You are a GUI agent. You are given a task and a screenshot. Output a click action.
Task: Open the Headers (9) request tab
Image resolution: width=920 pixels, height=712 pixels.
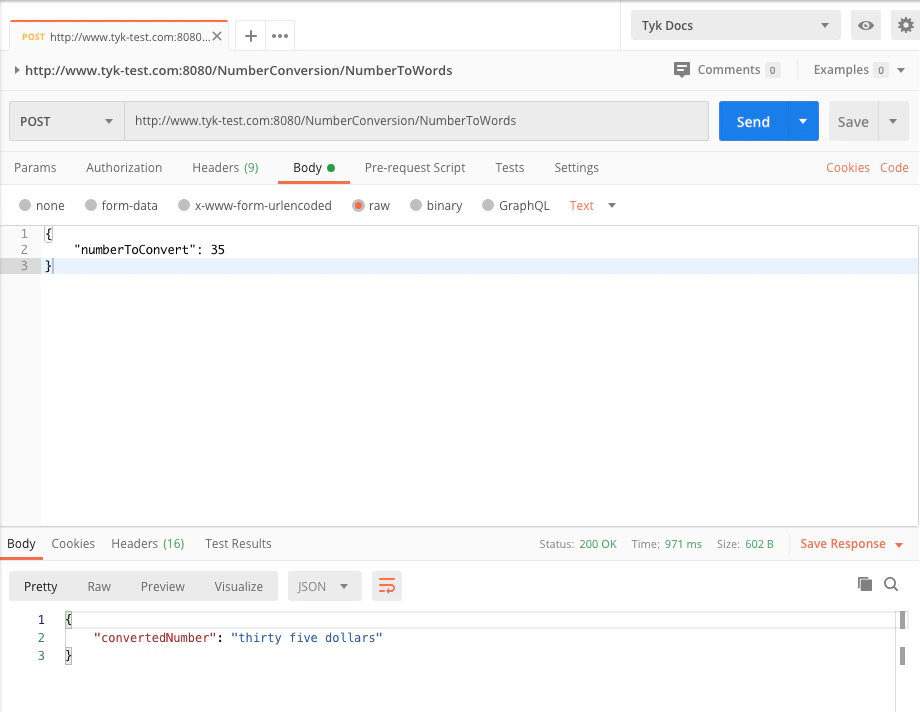[x=225, y=167]
